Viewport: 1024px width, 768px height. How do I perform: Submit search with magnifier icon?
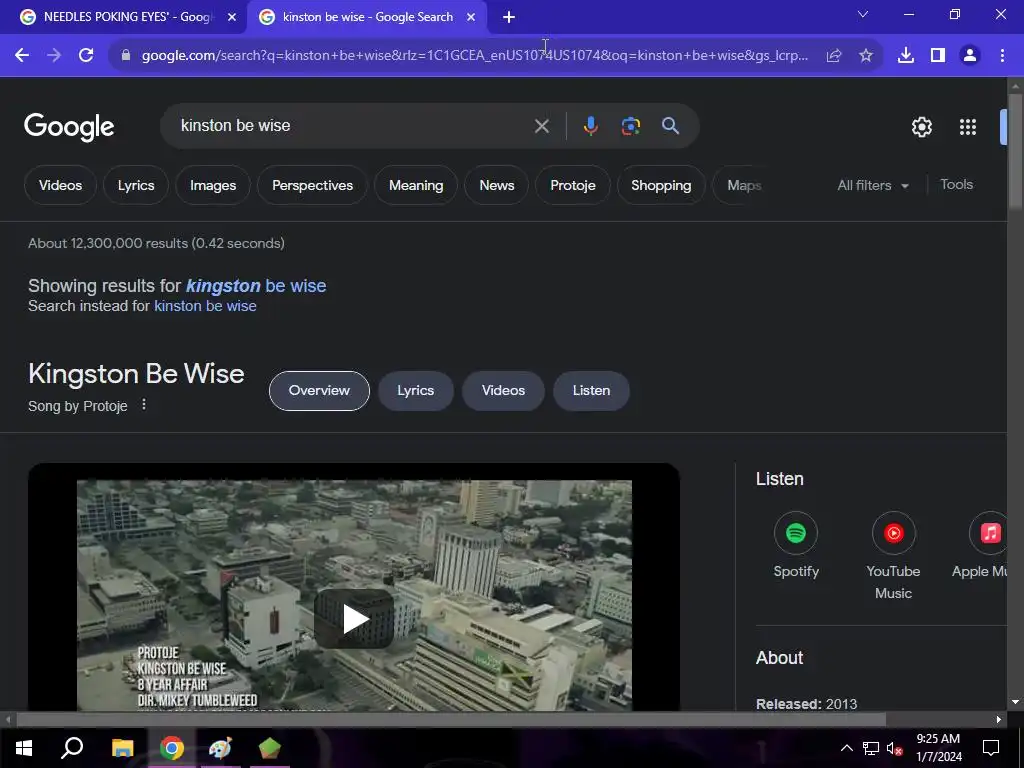(670, 126)
